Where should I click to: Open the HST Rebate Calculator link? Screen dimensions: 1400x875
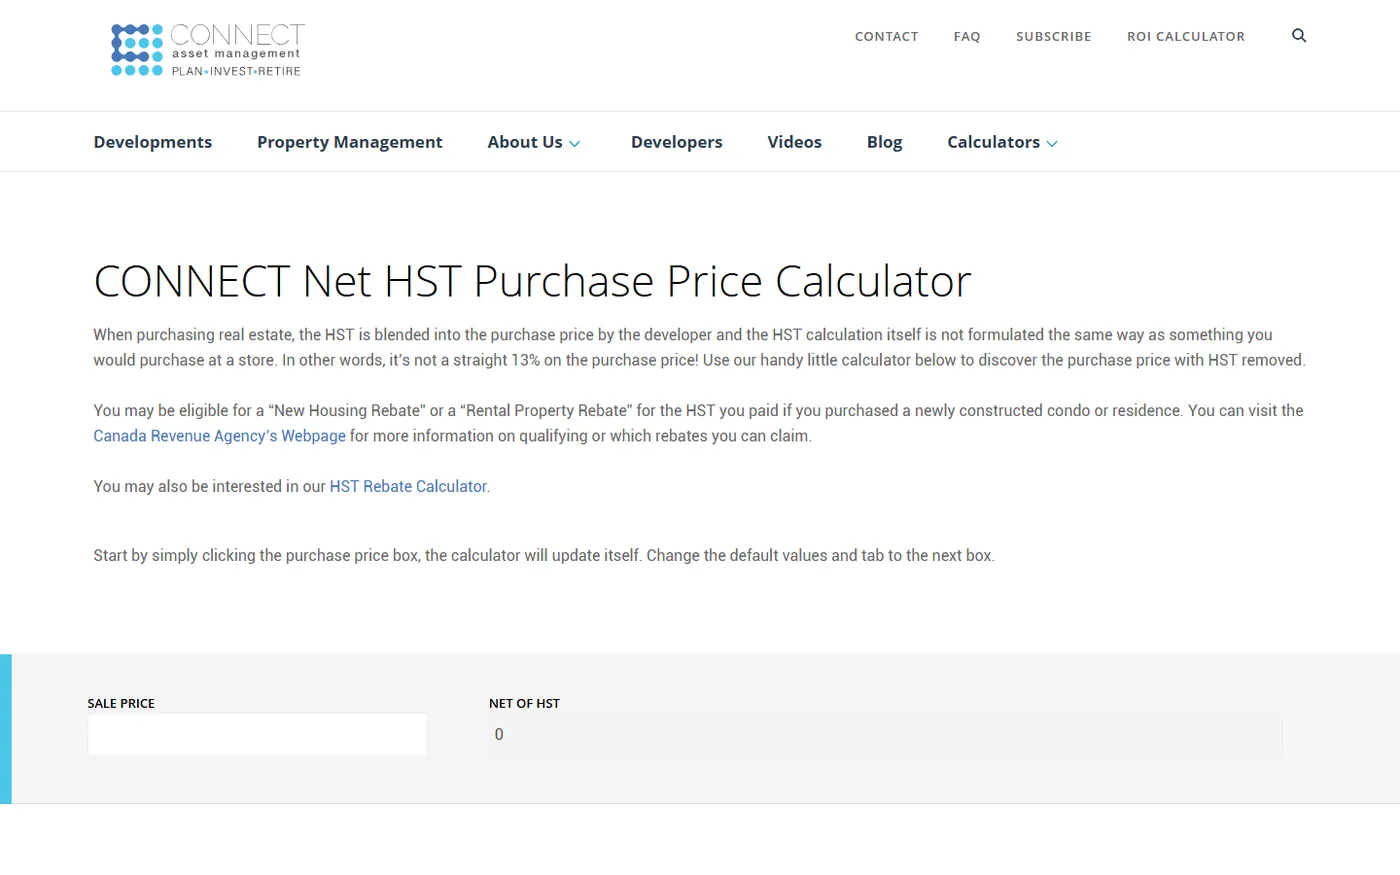click(x=408, y=486)
